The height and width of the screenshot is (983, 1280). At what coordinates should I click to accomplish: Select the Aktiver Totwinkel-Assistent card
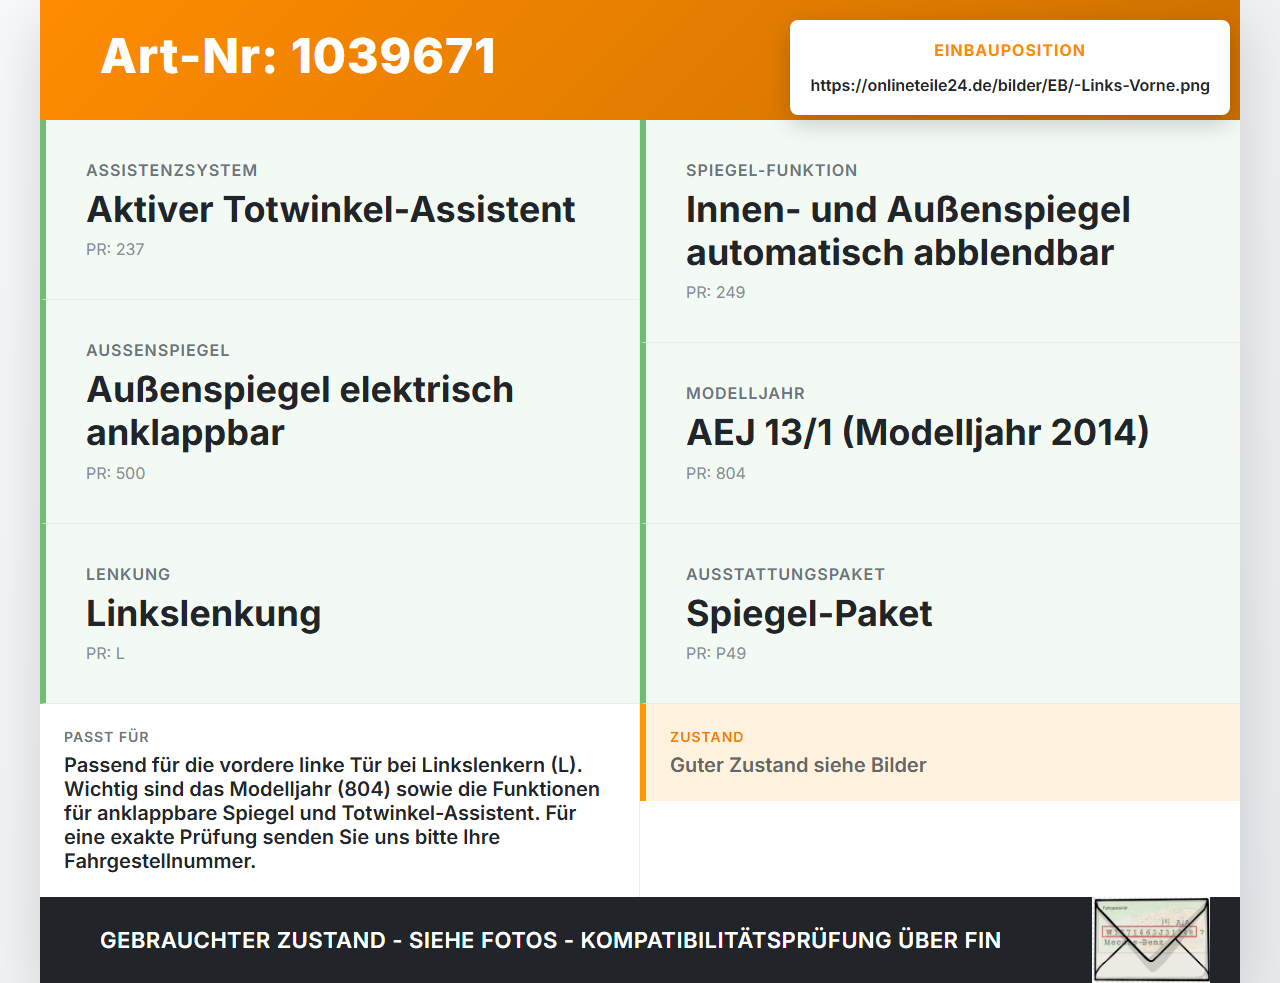(340, 210)
